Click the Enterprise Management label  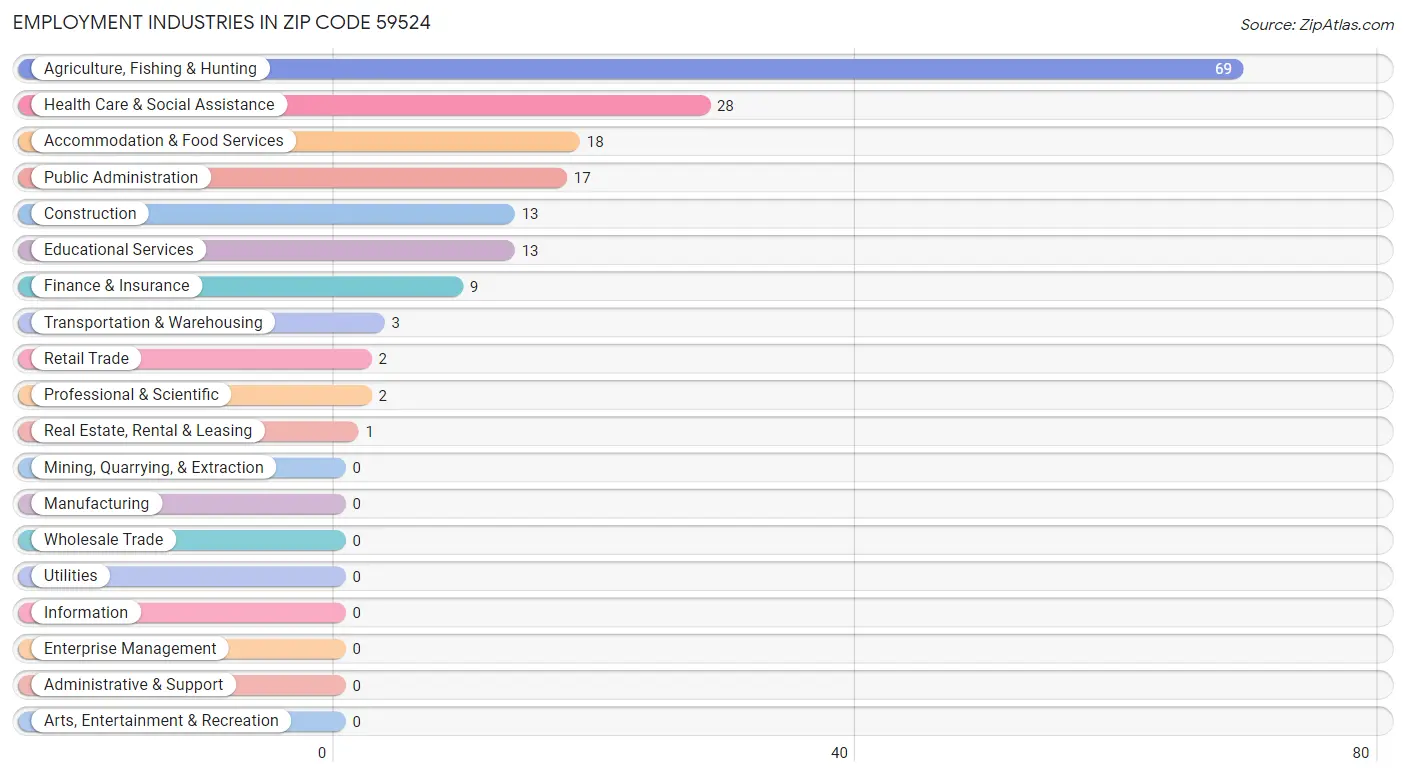[130, 649]
